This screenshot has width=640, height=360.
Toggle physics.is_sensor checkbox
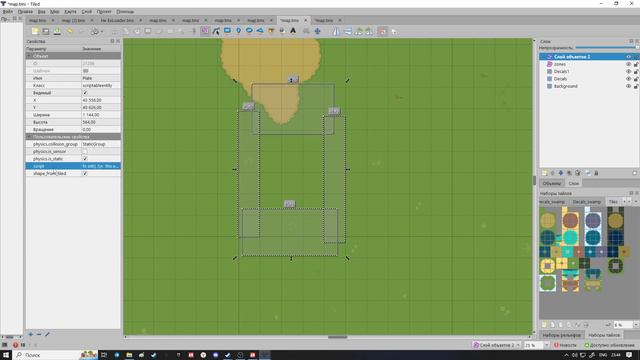85,151
